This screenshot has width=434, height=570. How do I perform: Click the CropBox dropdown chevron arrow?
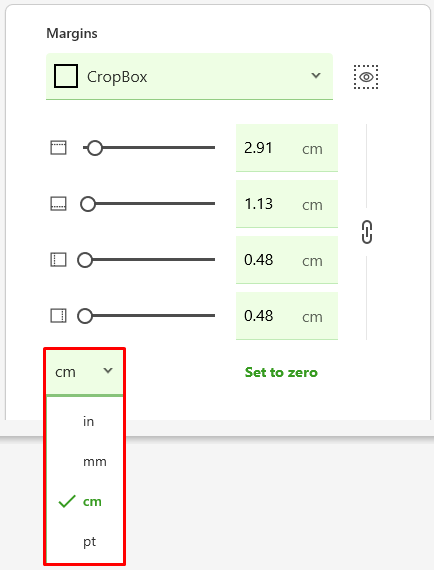316,76
